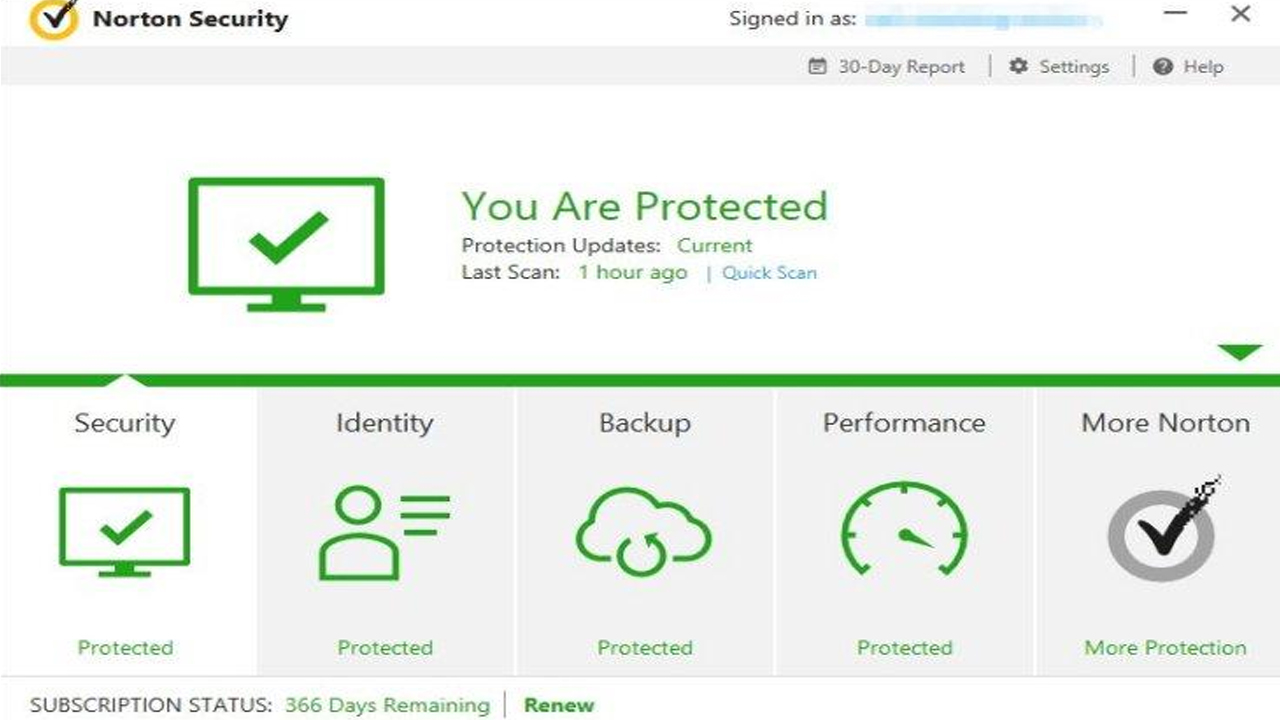This screenshot has height=720, width=1280.
Task: Click the Security monitor checkmark icon
Action: pyautogui.click(x=124, y=530)
